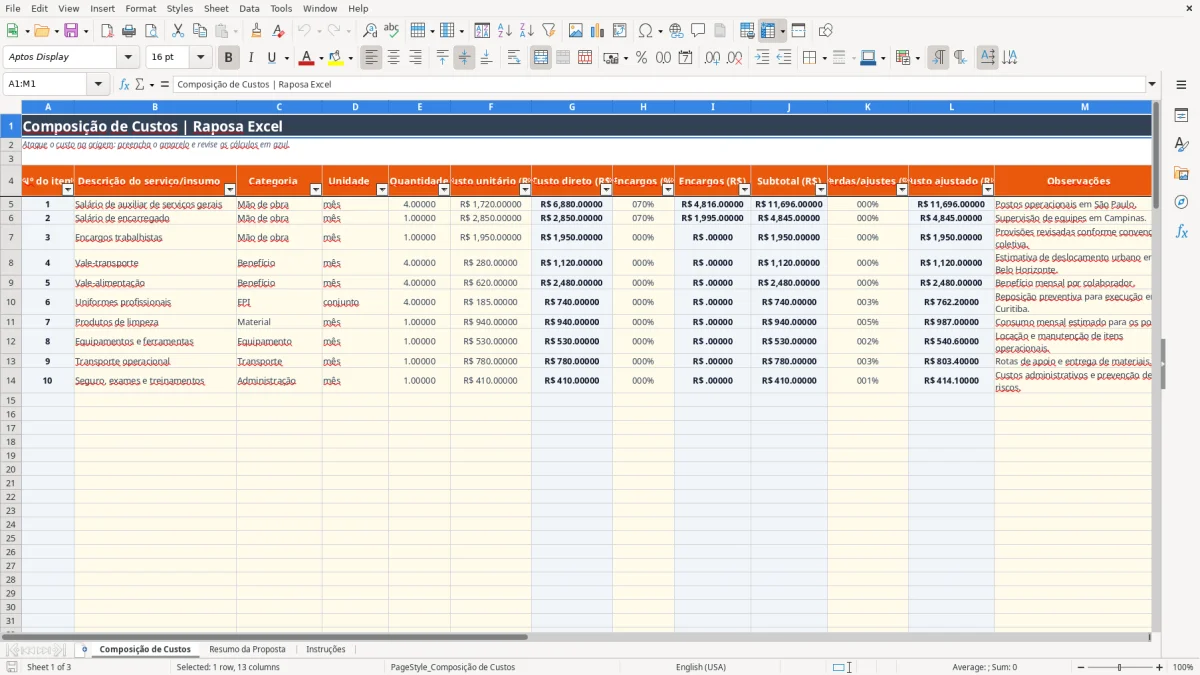1200x675 pixels.
Task: Format as percent
Action: [642, 58]
